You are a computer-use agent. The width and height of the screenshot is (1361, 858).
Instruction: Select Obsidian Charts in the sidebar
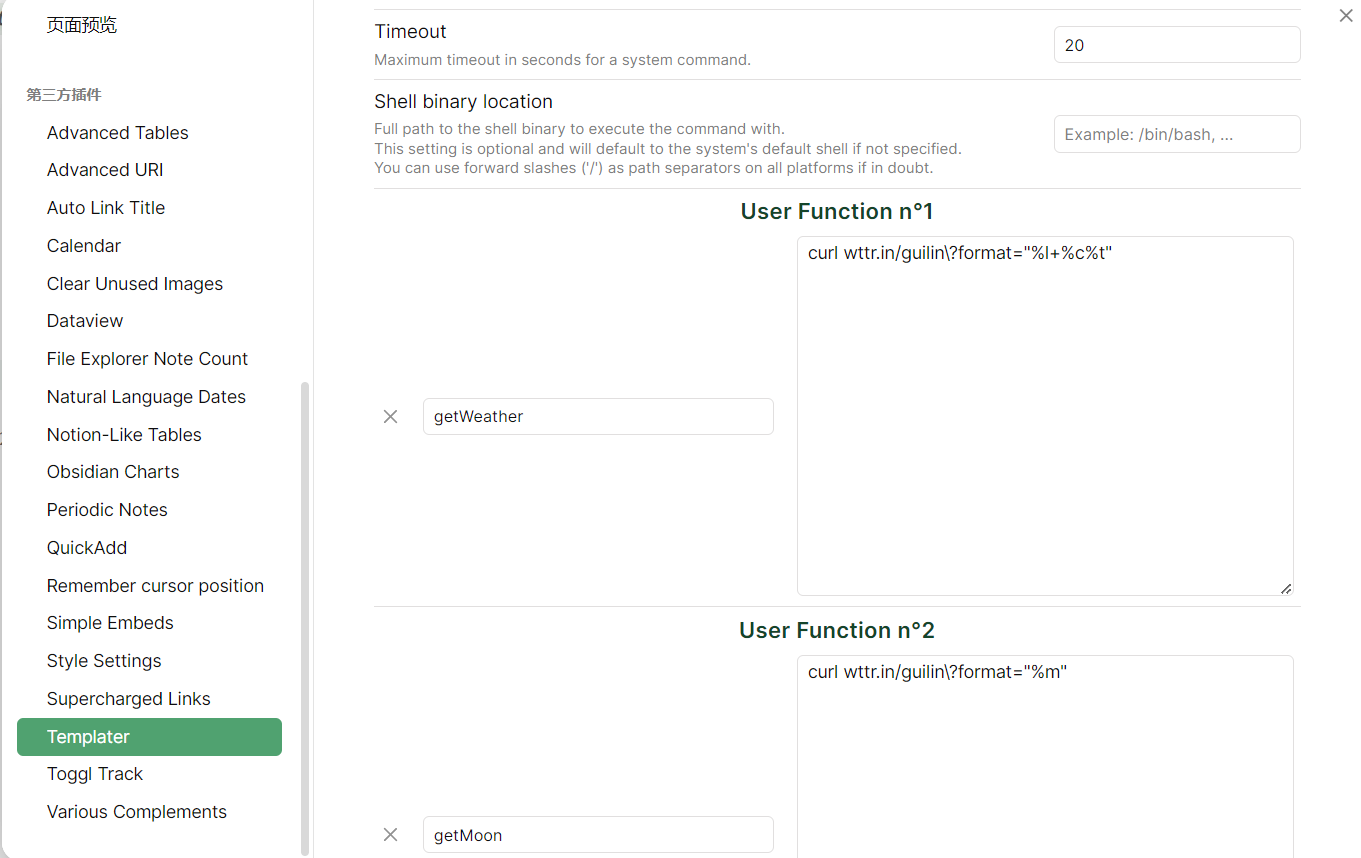[x=113, y=471]
